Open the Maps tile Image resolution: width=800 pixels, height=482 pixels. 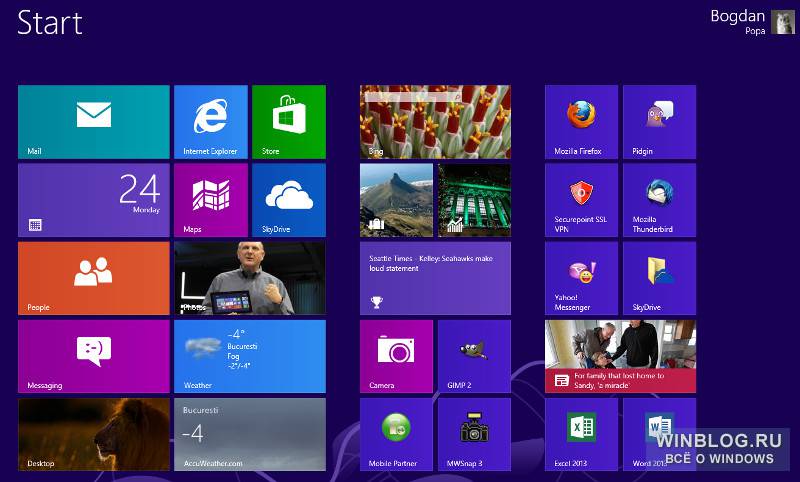211,200
